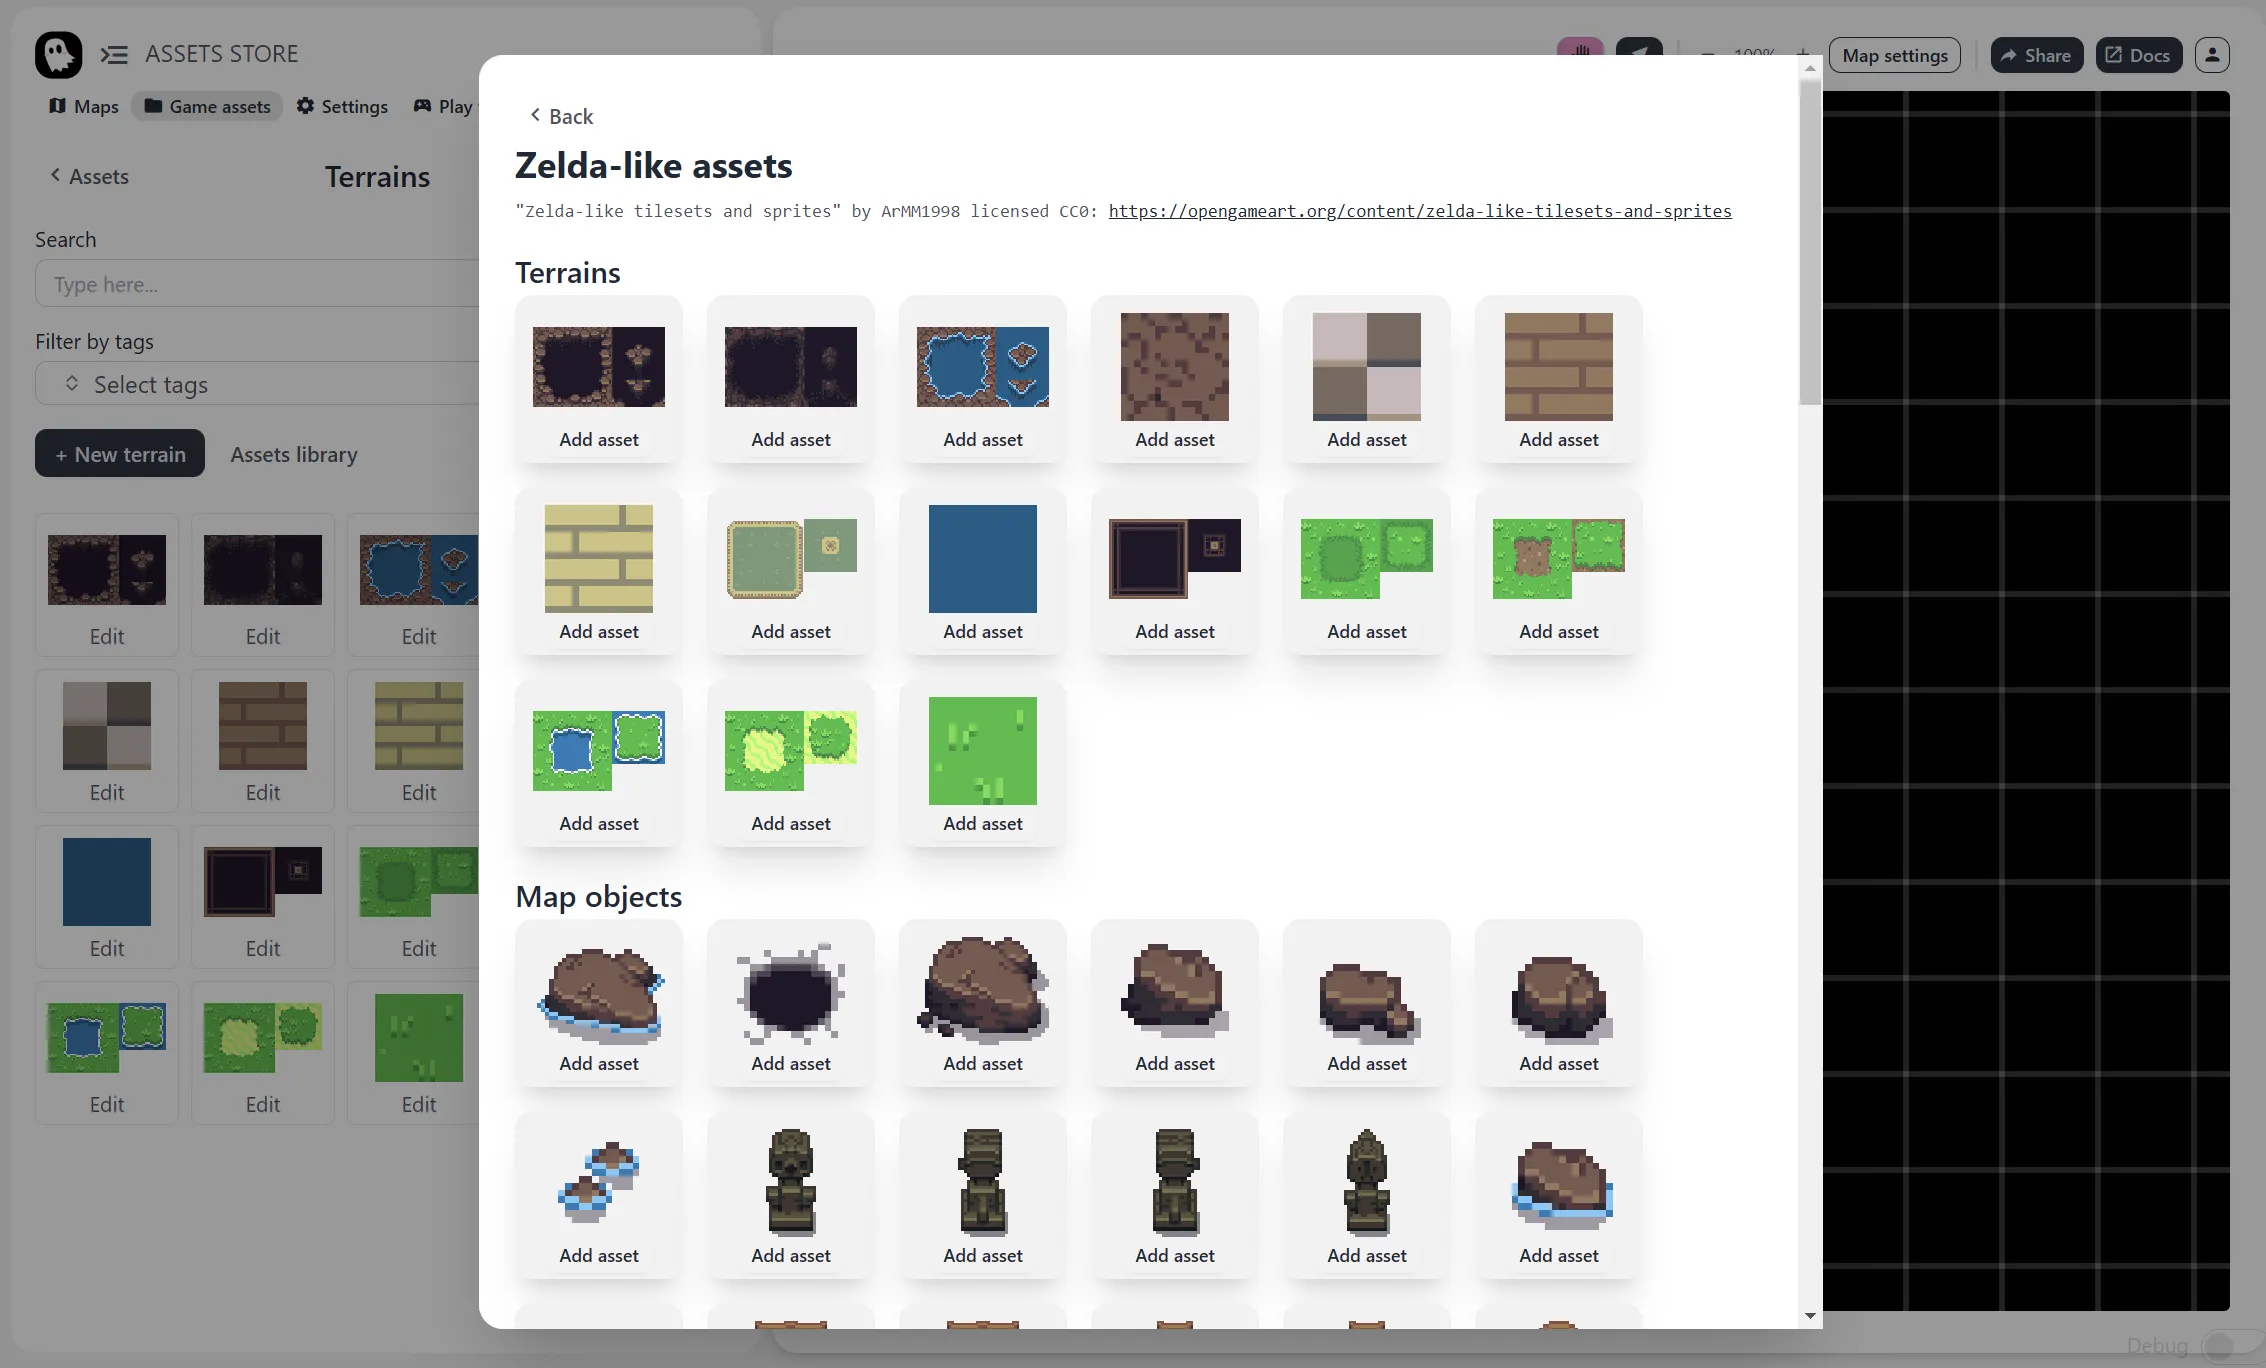Image resolution: width=2266 pixels, height=1368 pixels.
Task: Click New terrain button
Action: 120,454
